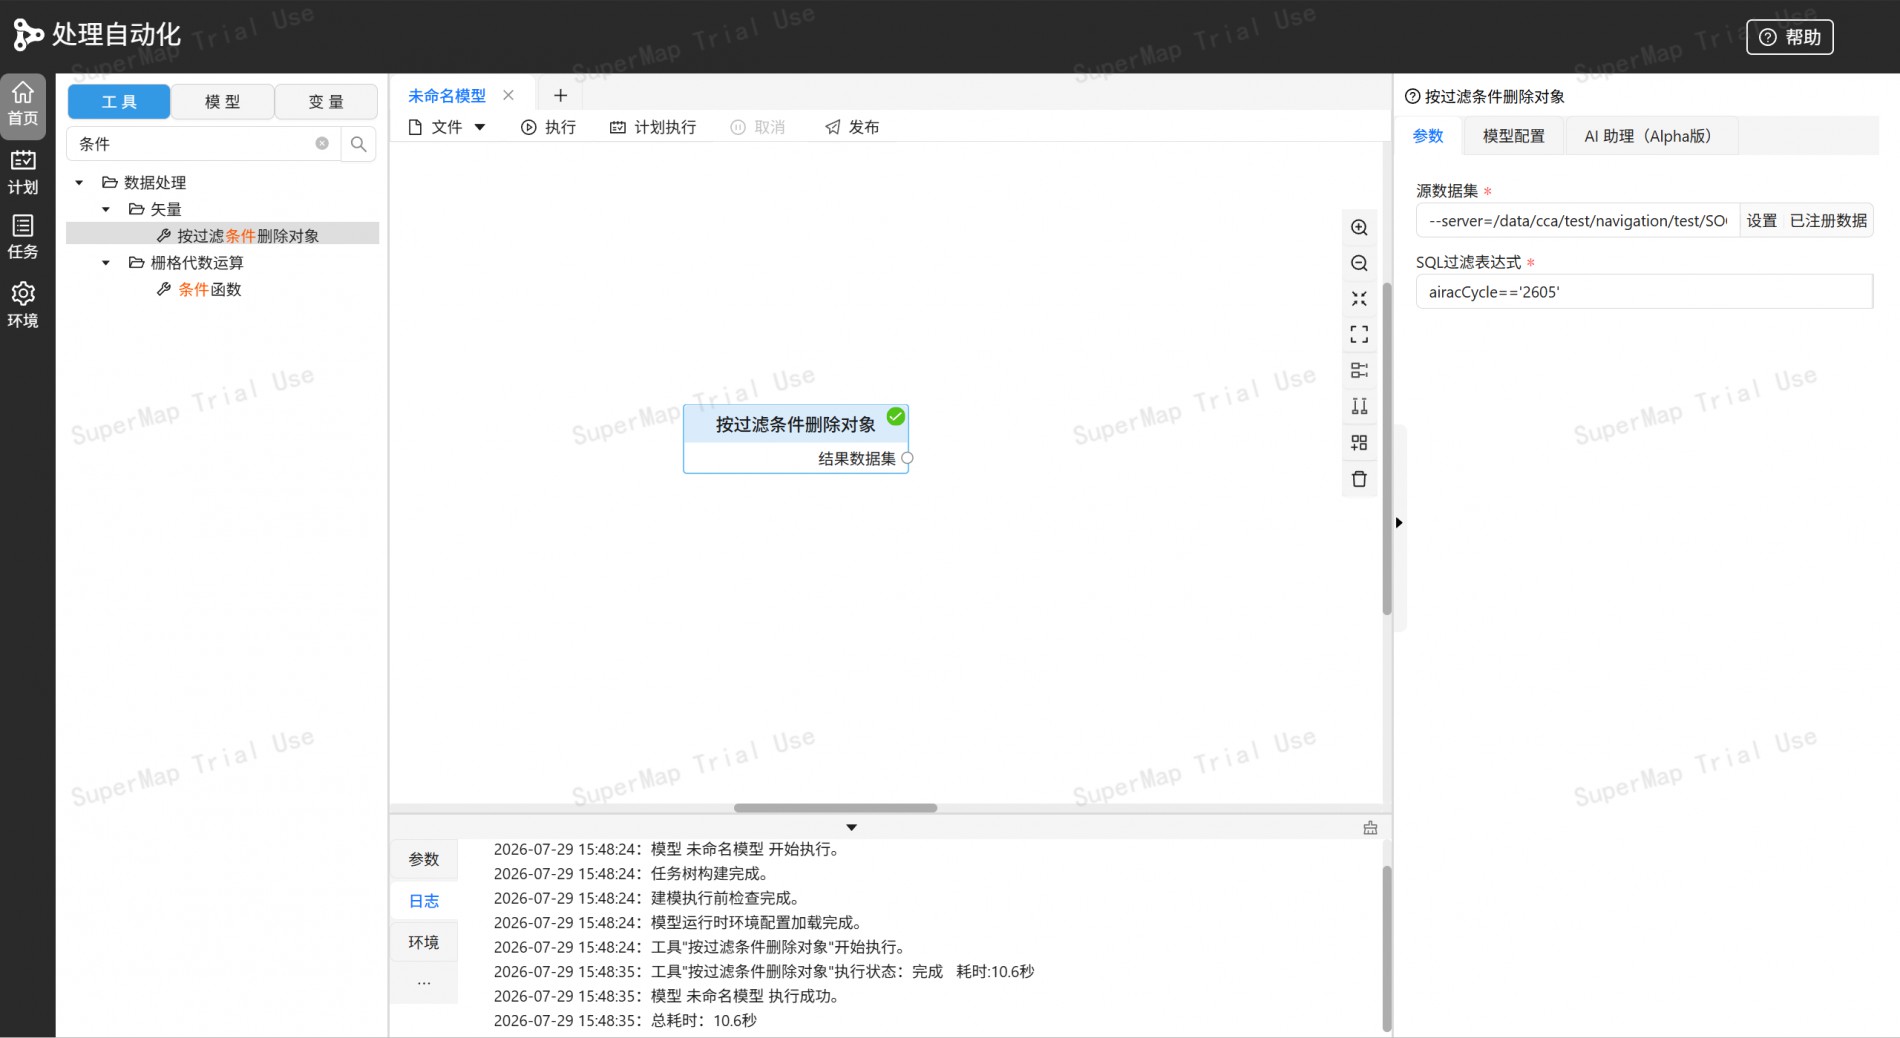Click the corner-brackets full screen icon

click(x=1359, y=334)
